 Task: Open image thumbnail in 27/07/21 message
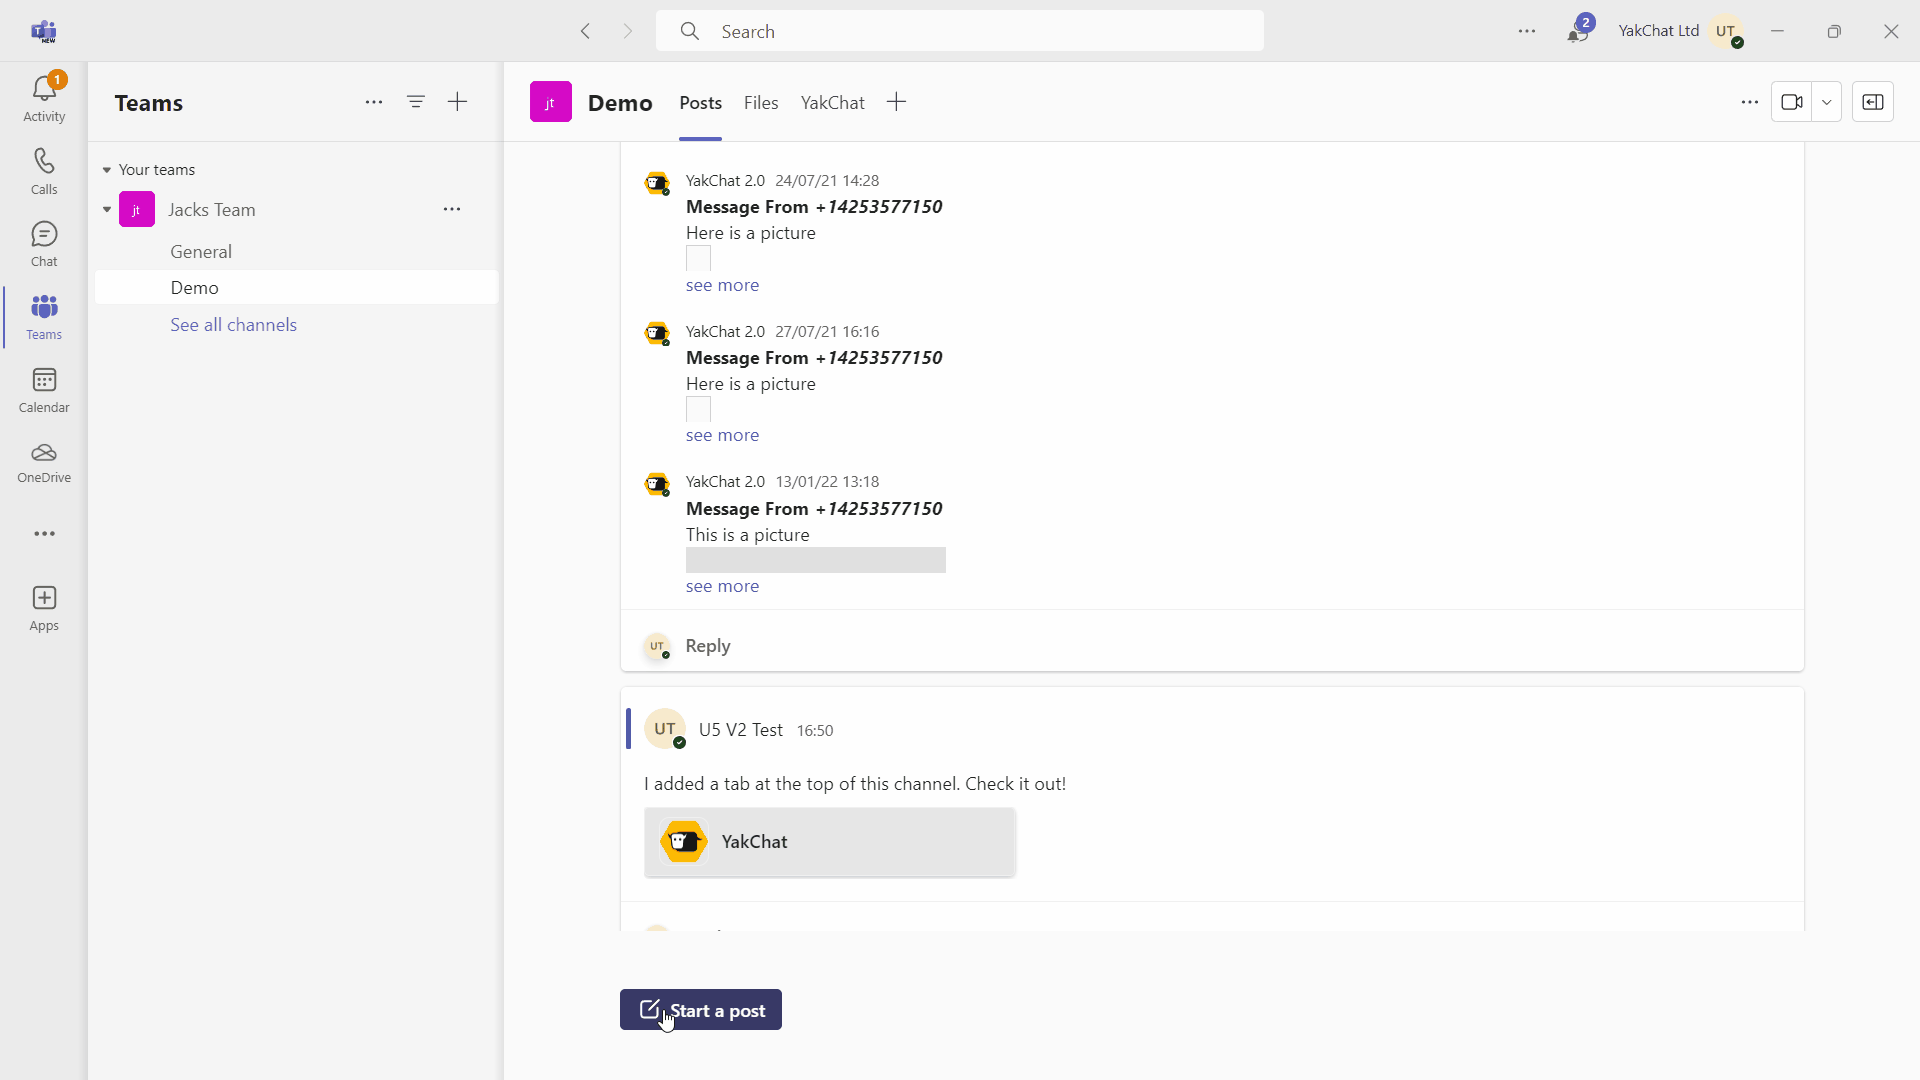698,410
